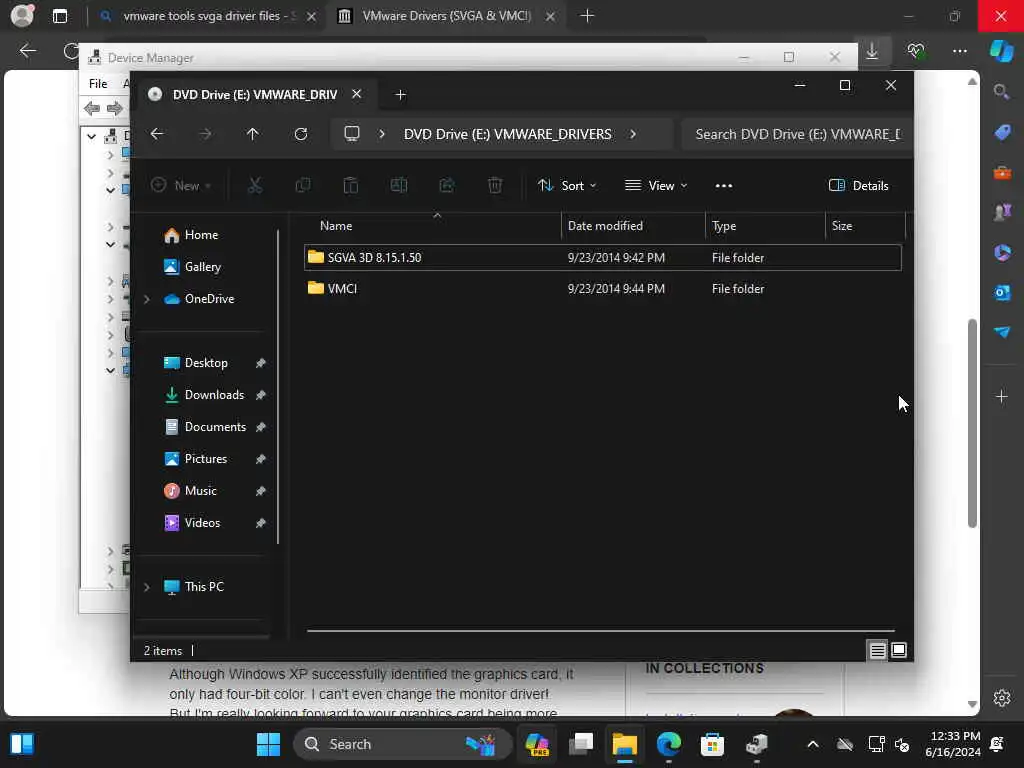The image size is (1024, 768).
Task: Open Browser essentials heart icon in Edge
Action: coord(916,51)
